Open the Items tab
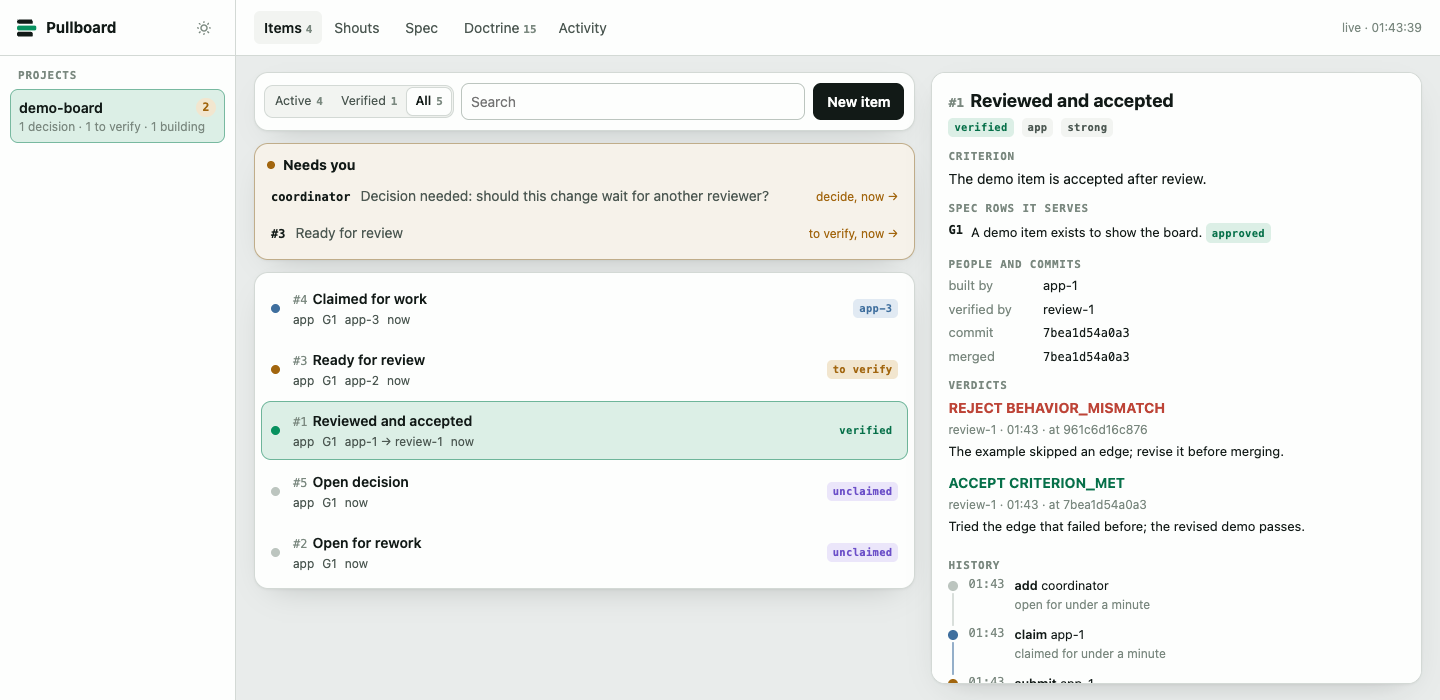The image size is (1440, 700). (288, 28)
